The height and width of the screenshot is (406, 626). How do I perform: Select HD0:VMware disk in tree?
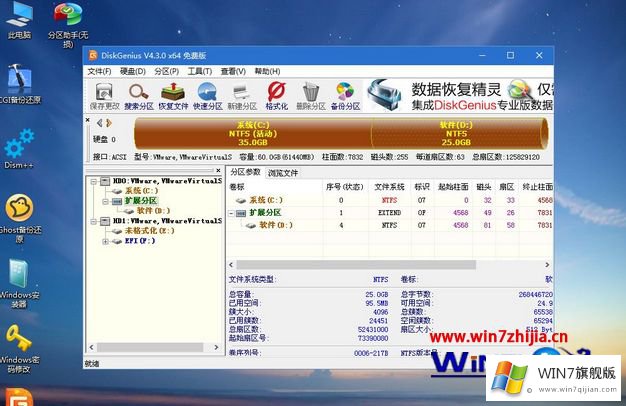click(167, 181)
